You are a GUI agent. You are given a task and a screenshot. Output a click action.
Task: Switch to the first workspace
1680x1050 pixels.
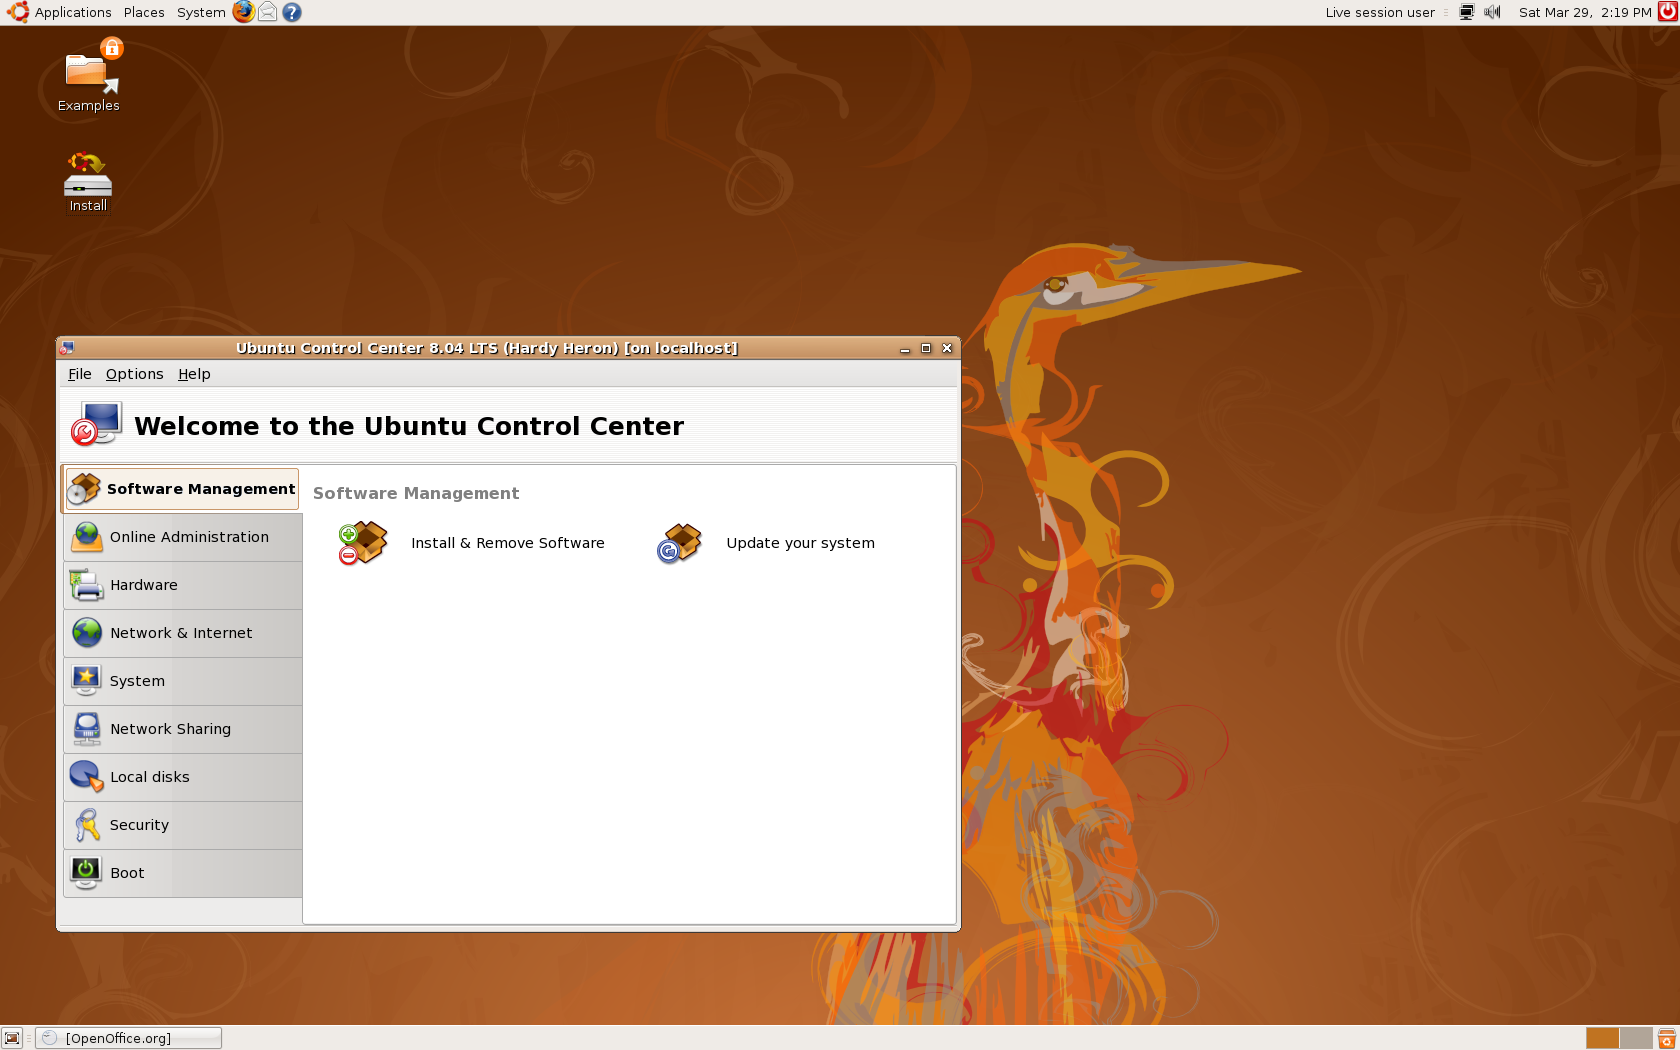1602,1038
